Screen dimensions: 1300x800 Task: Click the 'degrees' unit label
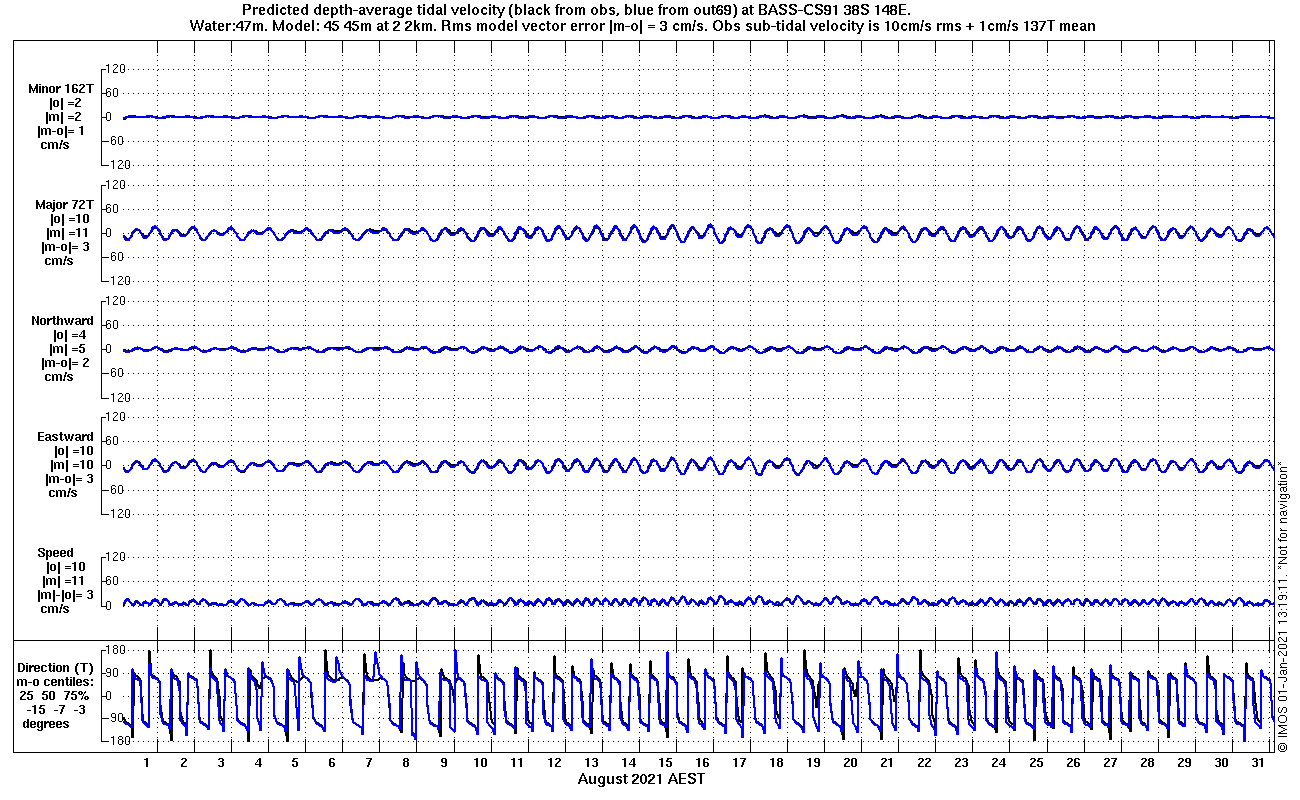coord(46,724)
